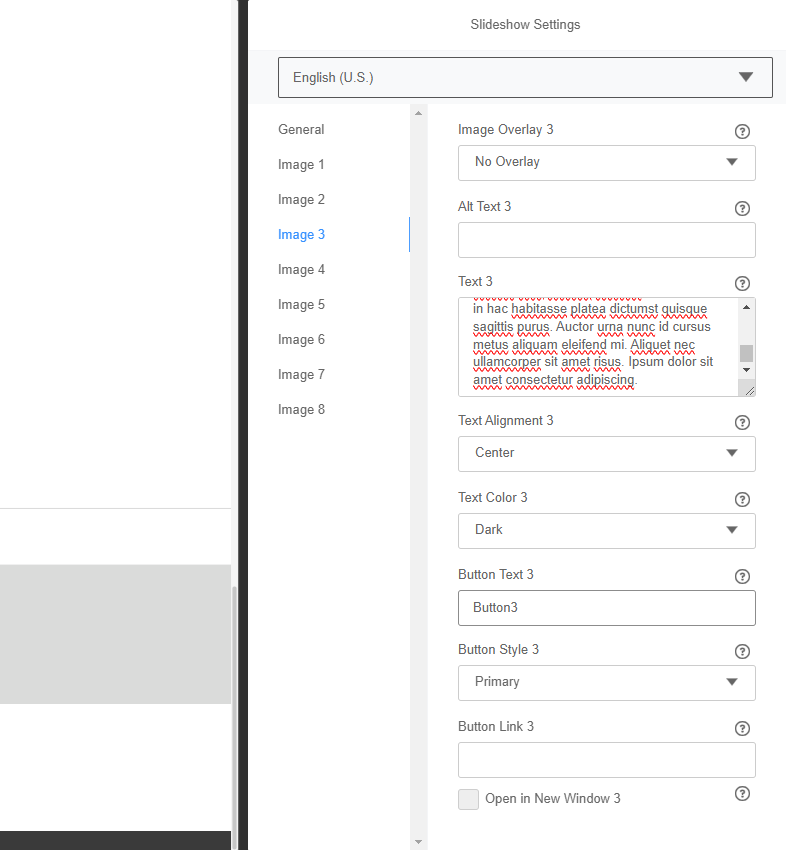This screenshot has width=786, height=850.
Task: Open help for Text Alignment 3
Action: point(742,422)
